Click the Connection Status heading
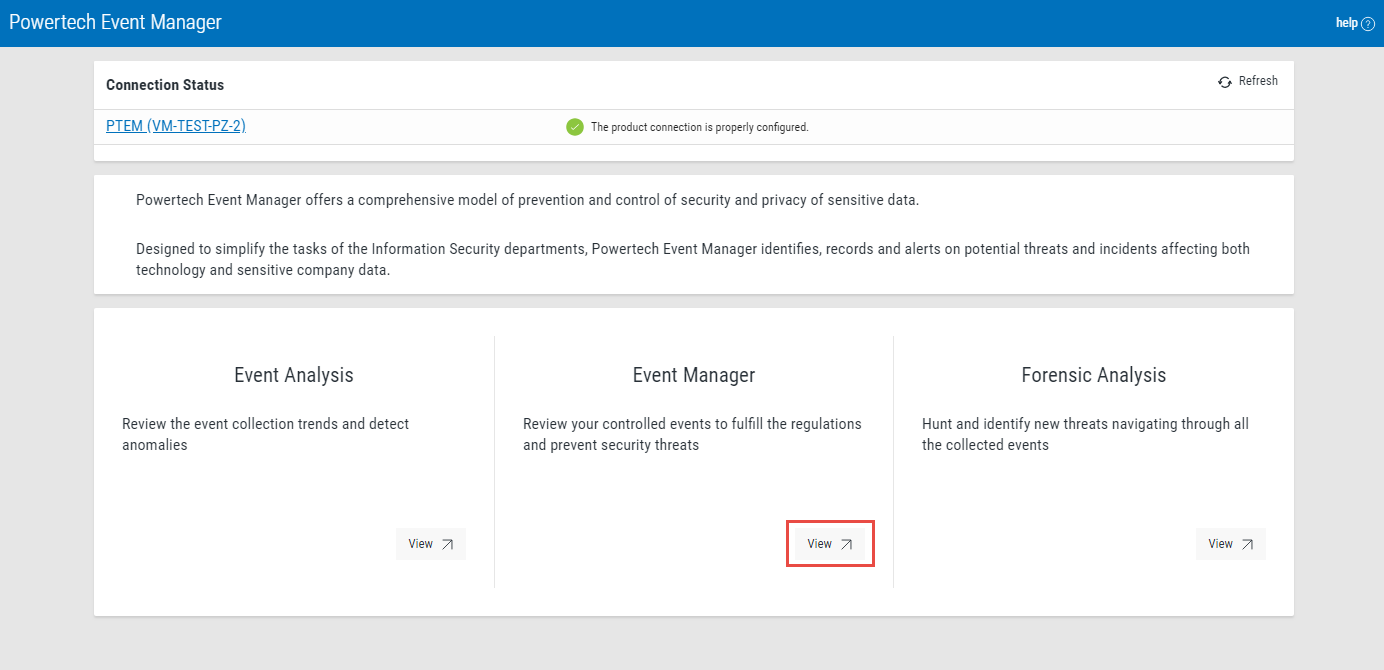Image resolution: width=1384 pixels, height=670 pixels. tap(165, 85)
